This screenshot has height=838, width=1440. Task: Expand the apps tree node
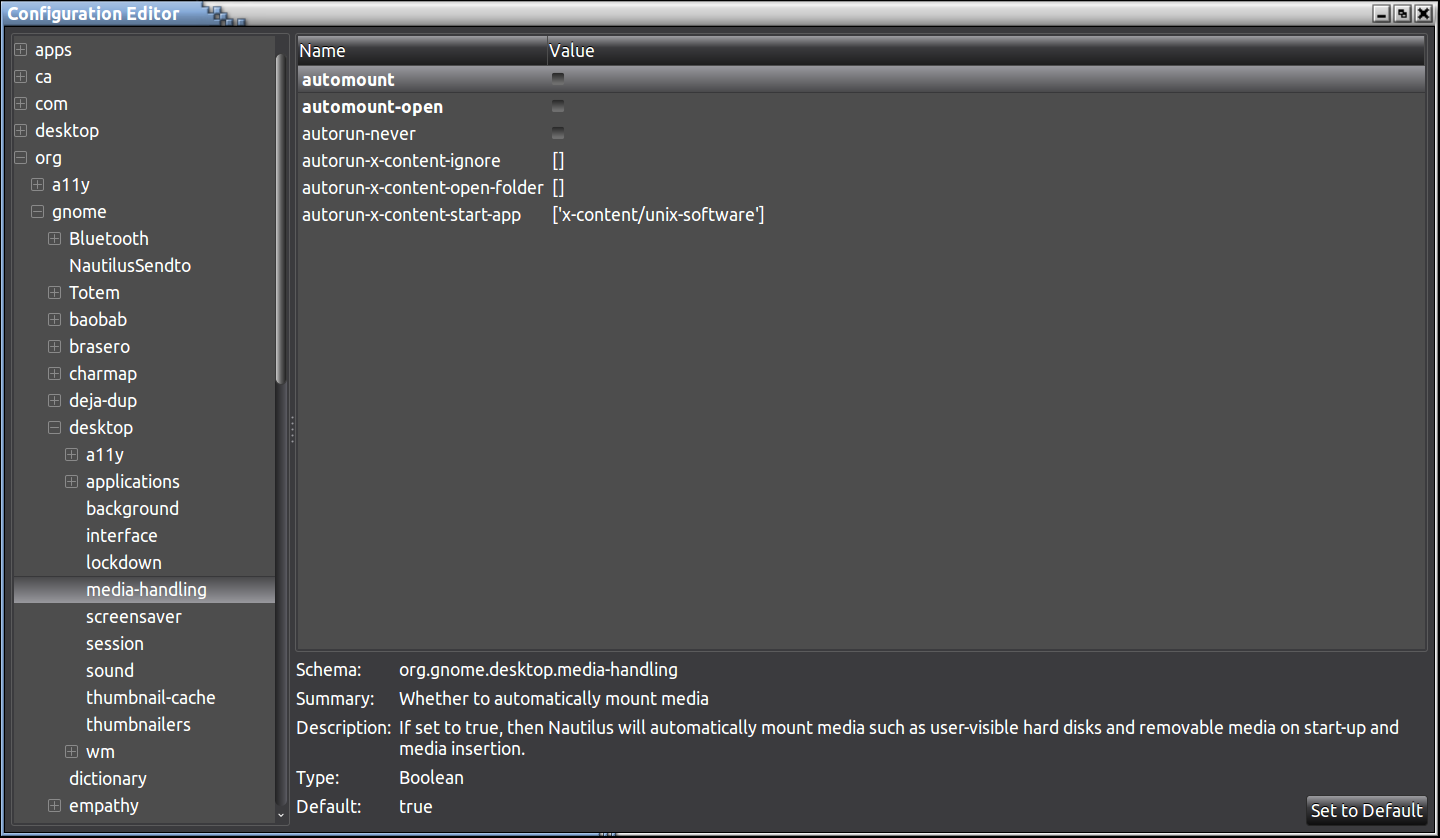tap(20, 49)
